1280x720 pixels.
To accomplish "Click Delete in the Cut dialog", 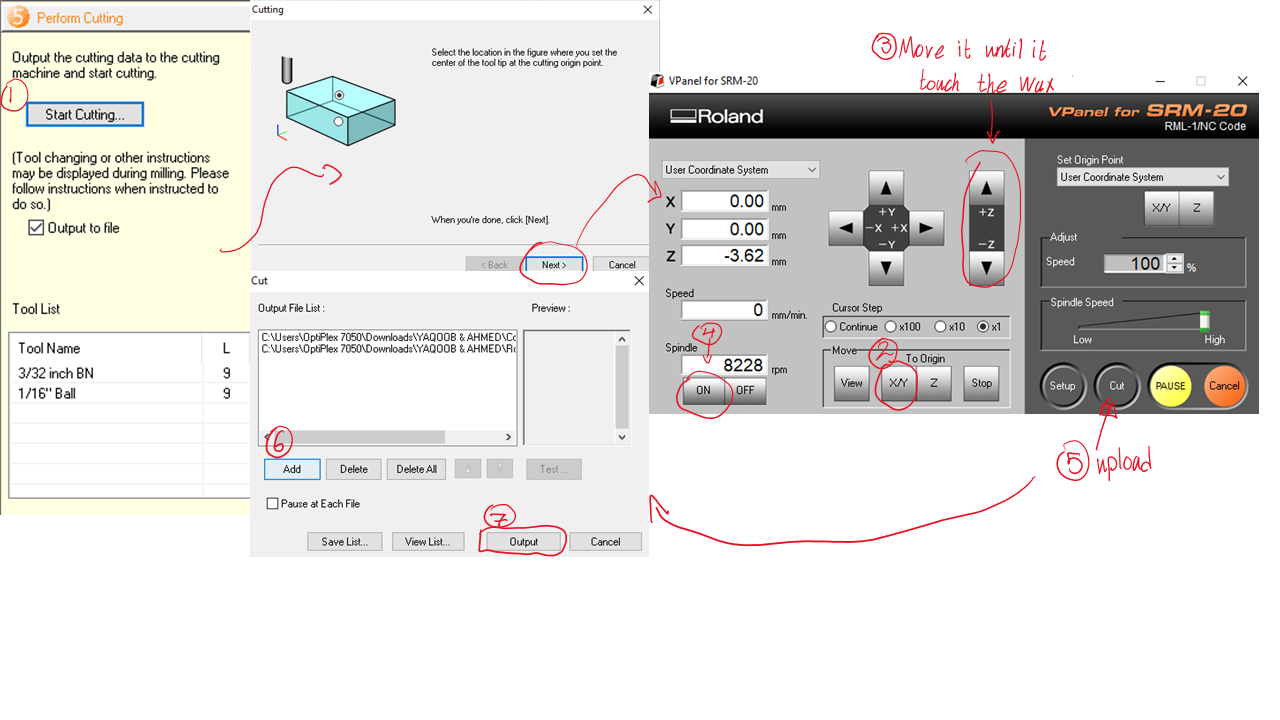I will point(353,469).
